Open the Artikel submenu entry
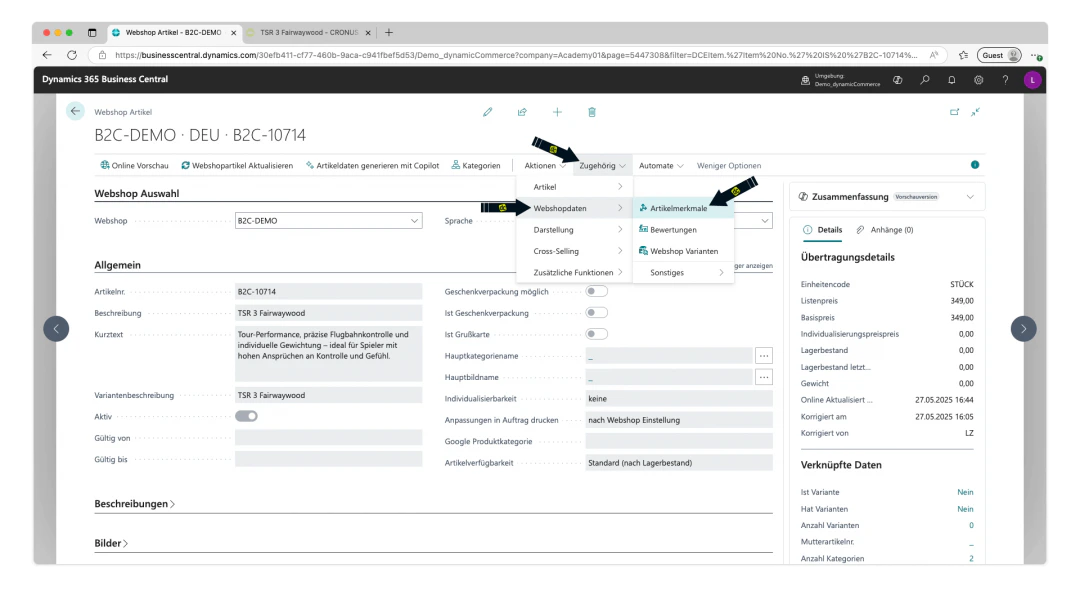1080x608 pixels. [575, 187]
